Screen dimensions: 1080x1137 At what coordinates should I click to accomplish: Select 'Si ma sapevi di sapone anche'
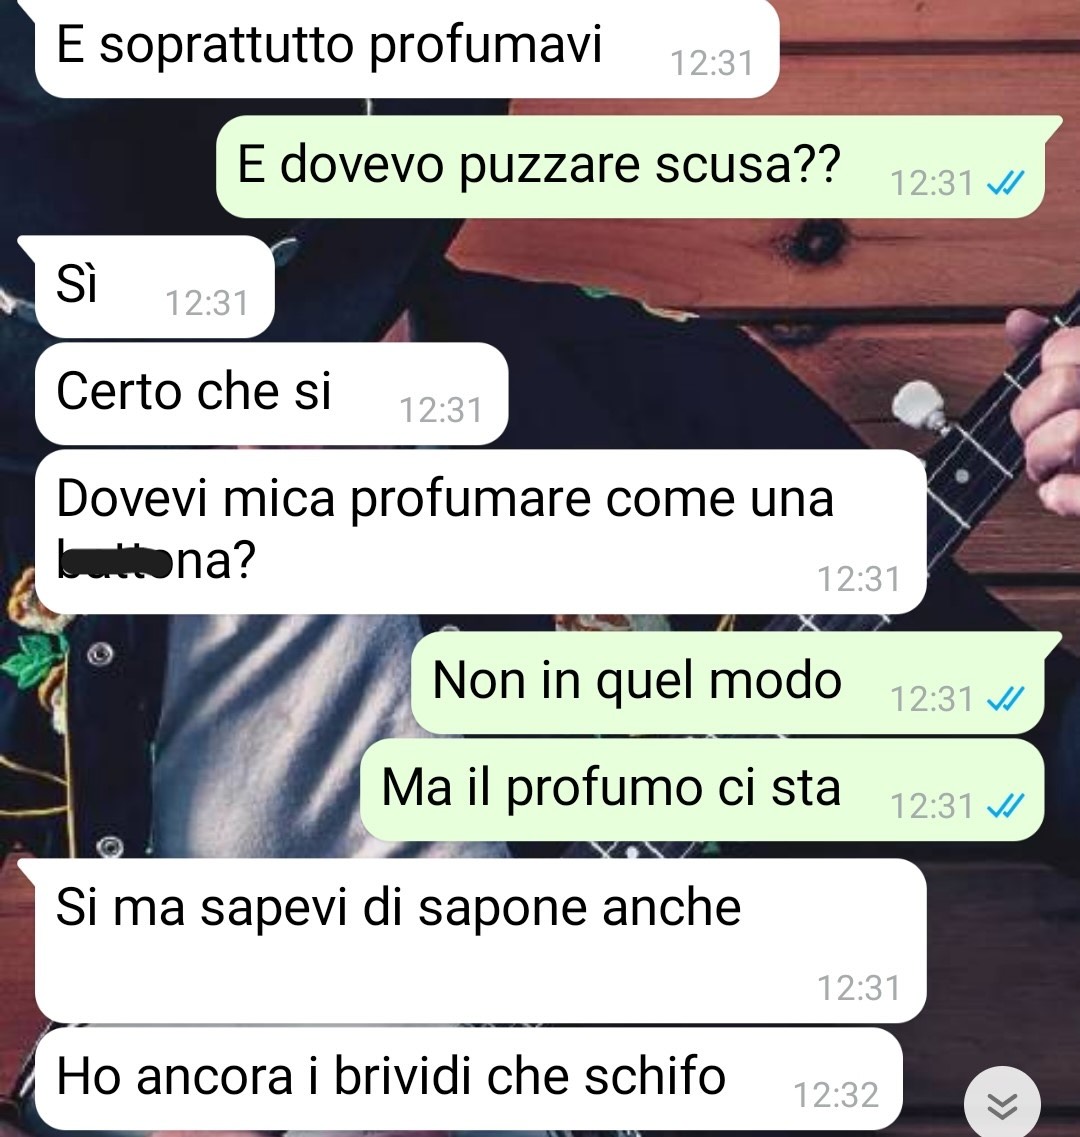(480, 940)
